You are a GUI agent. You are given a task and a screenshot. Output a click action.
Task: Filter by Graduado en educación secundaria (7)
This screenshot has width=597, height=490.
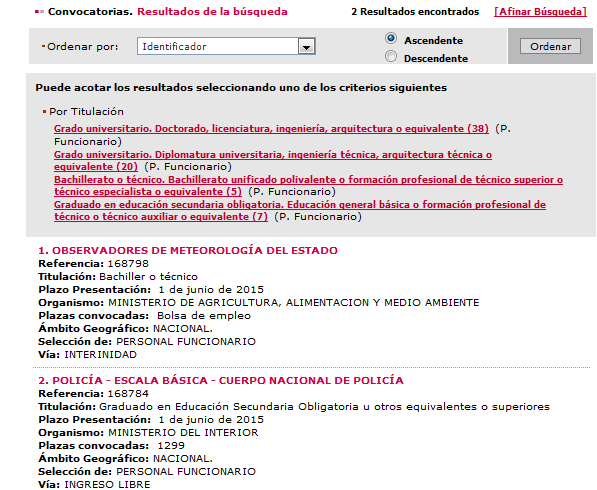pyautogui.click(x=300, y=211)
